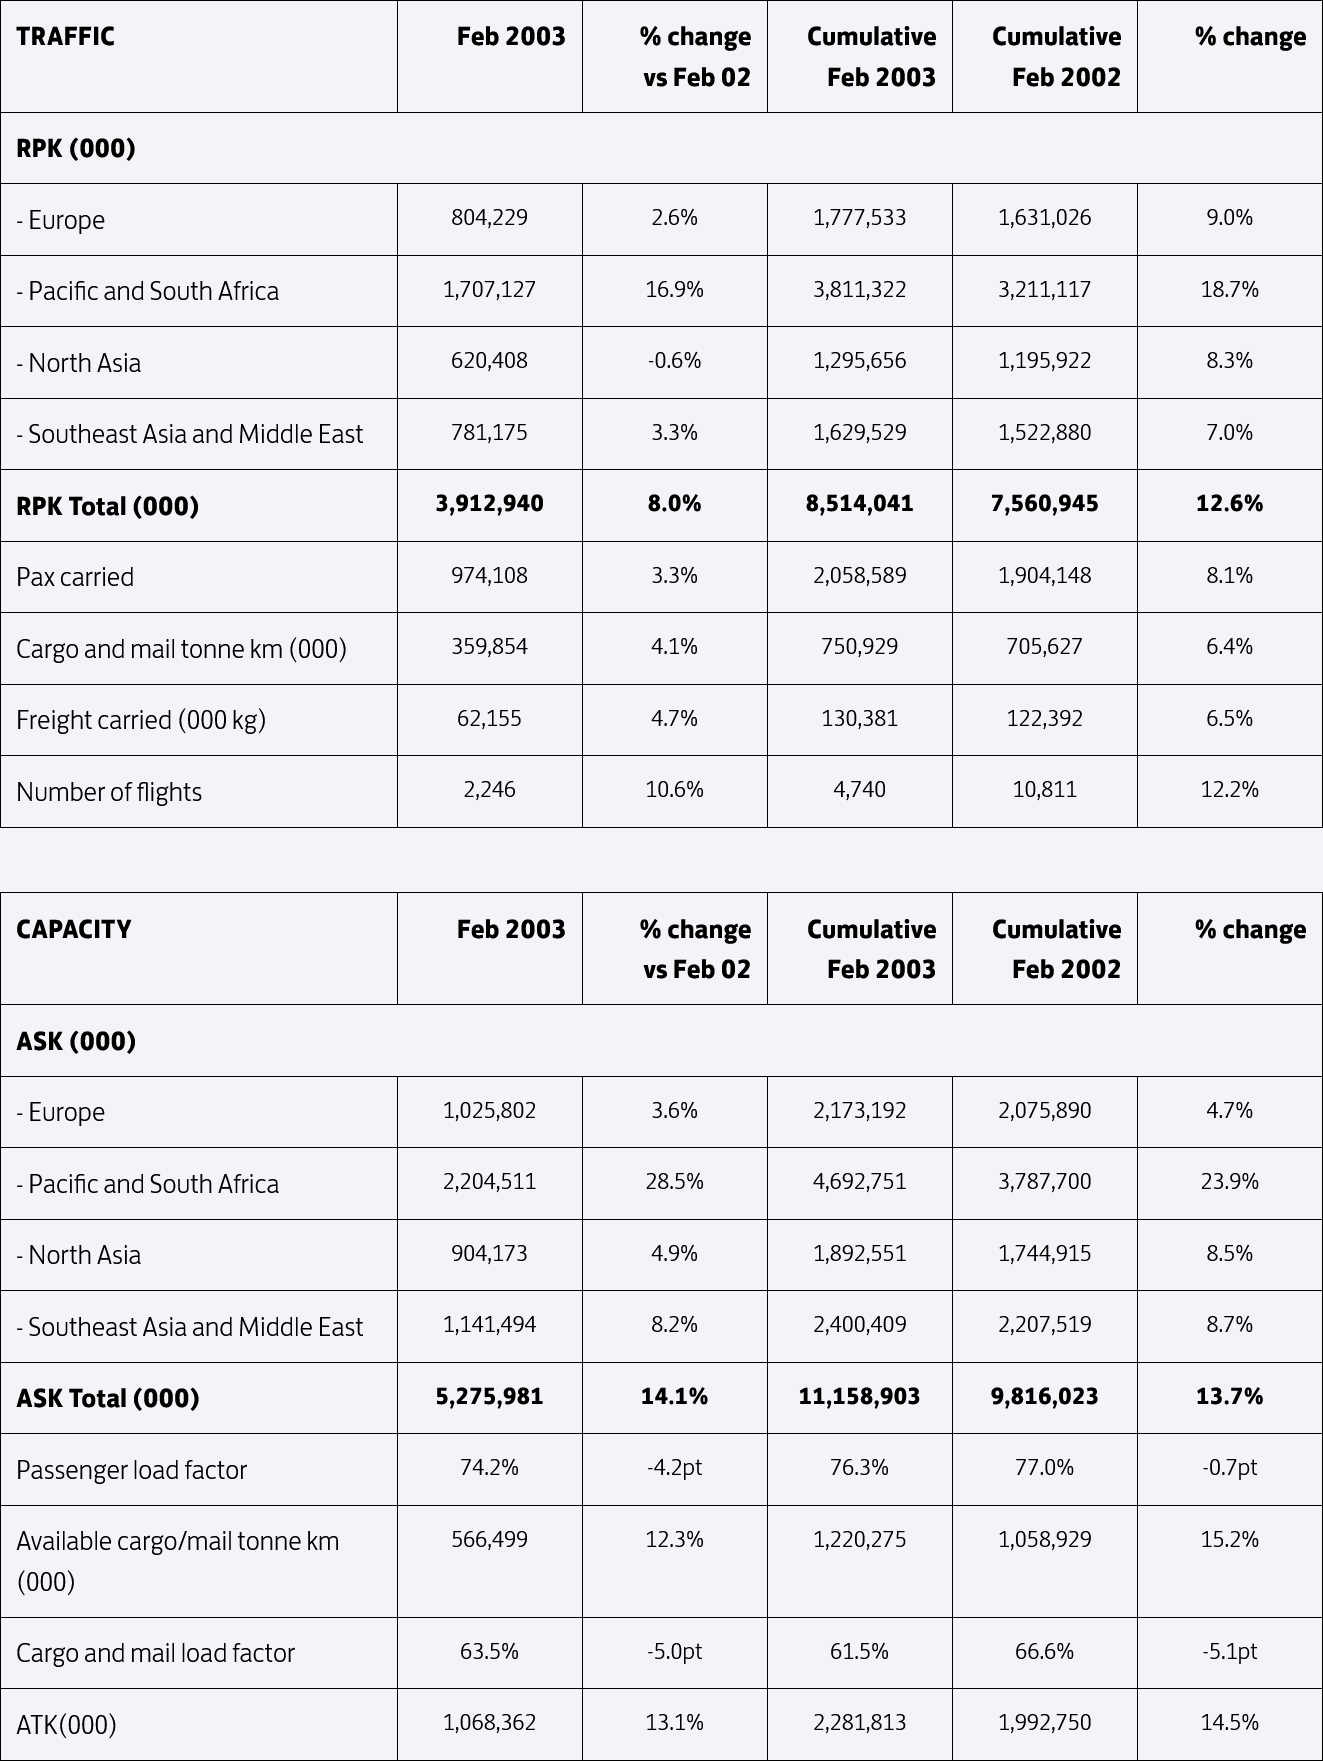
Task: Select the RPK Total Feb 2003 value 3,912,940
Action: [490, 504]
